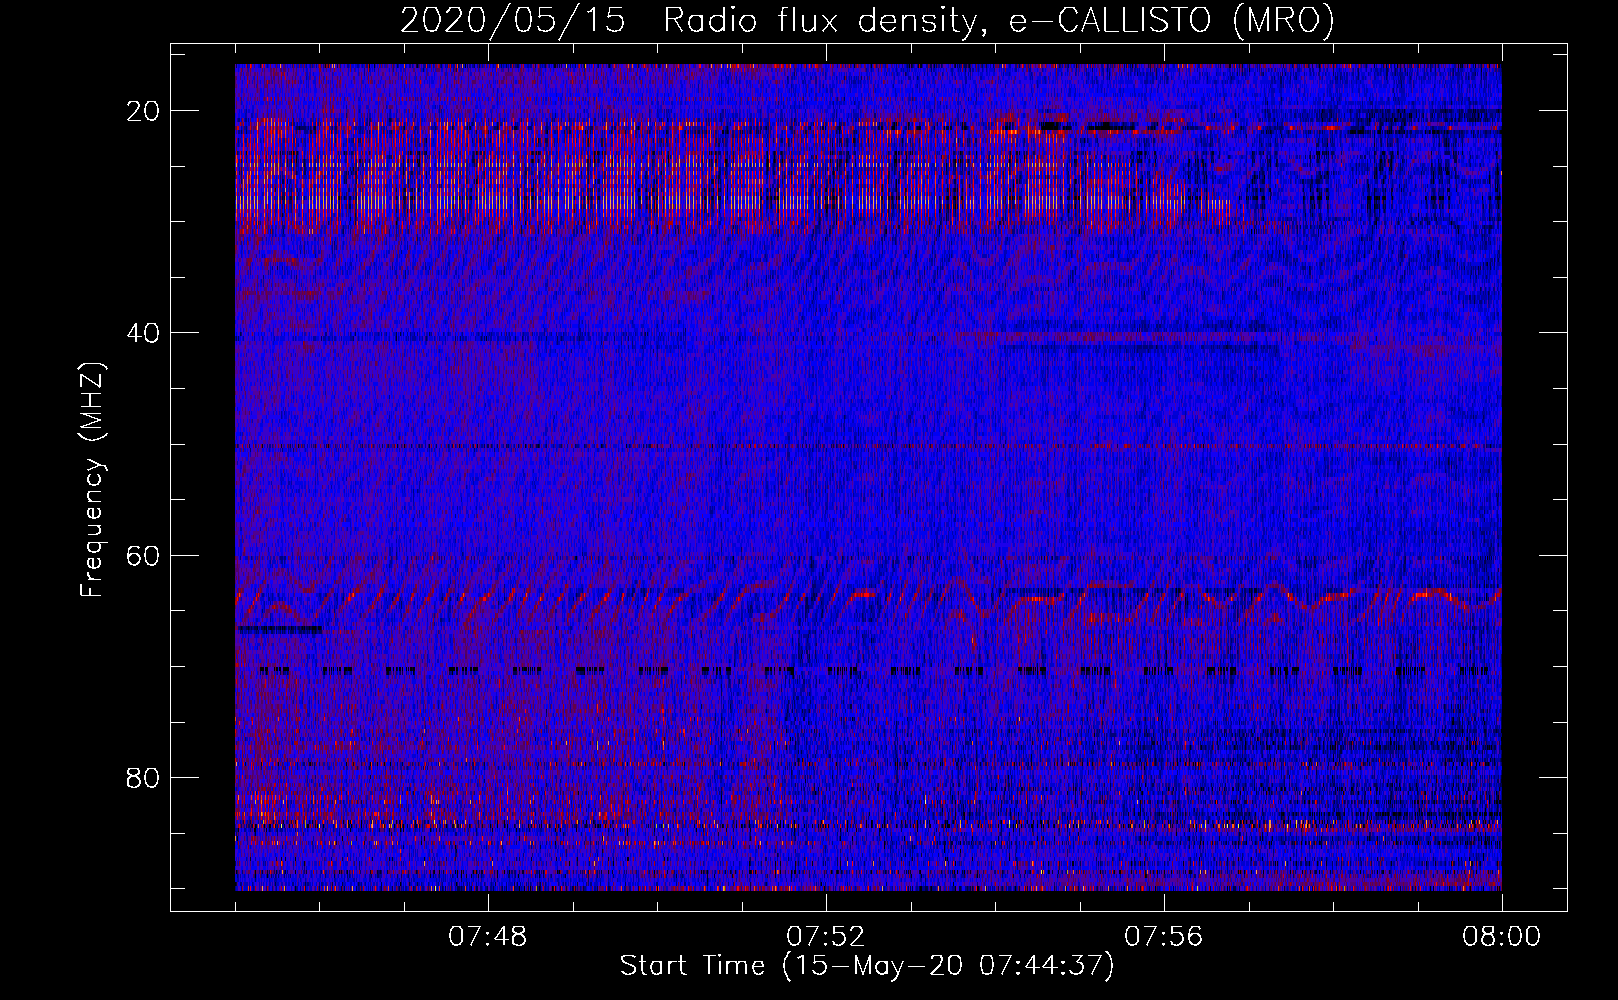Click the frequency tick label 80

click(x=144, y=777)
